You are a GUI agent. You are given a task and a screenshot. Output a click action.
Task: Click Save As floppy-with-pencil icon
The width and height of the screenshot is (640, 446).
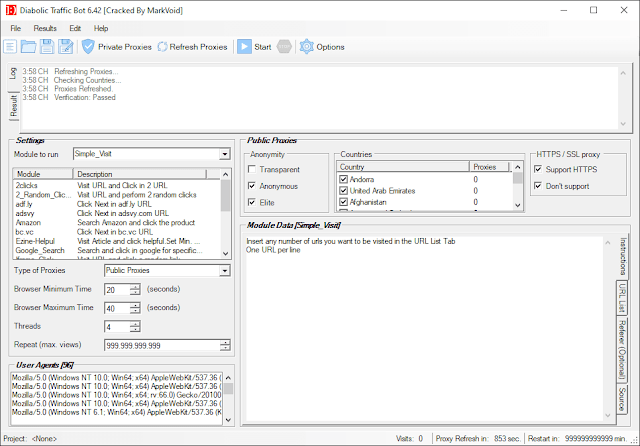[x=66, y=47]
